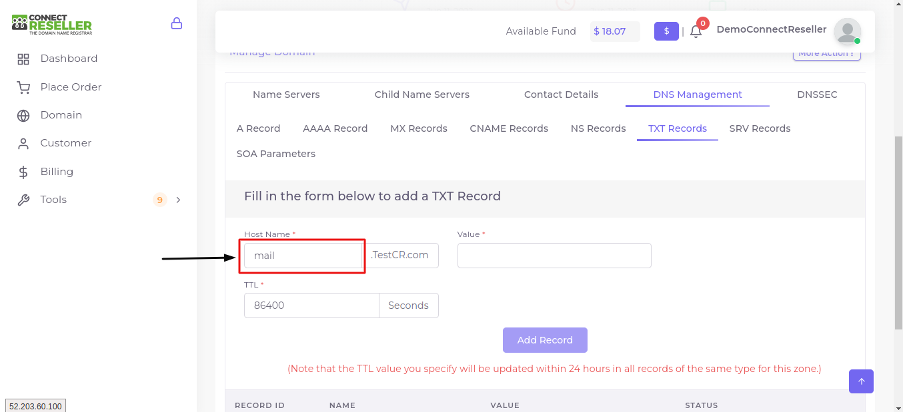Click the Customer person icon
The width and height of the screenshot is (904, 412).
pyautogui.click(x=23, y=143)
